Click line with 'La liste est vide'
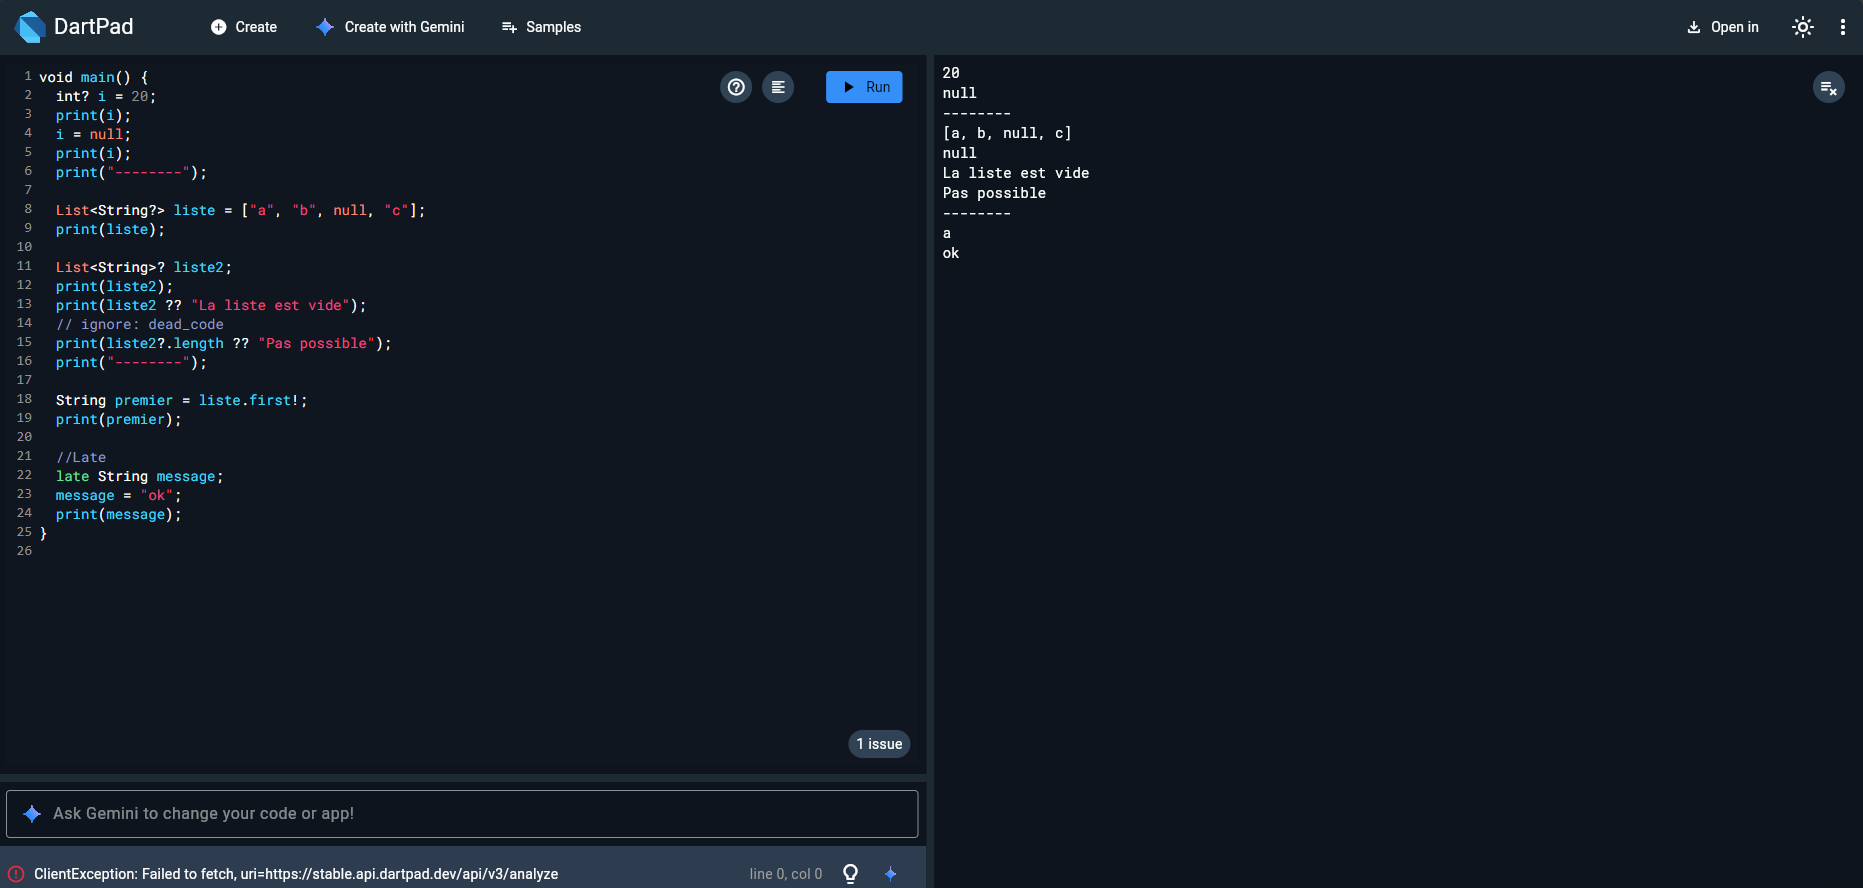The width and height of the screenshot is (1863, 888). click(211, 305)
